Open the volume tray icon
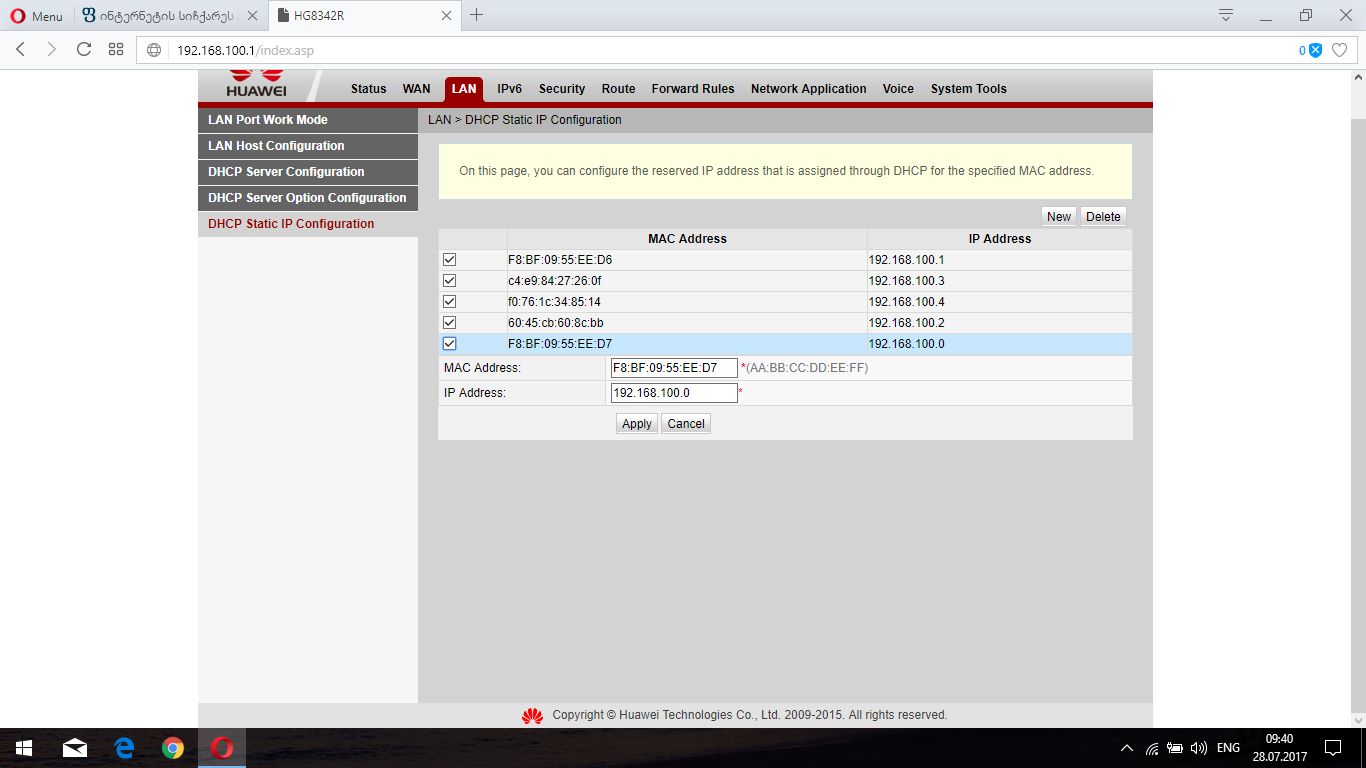Image resolution: width=1366 pixels, height=768 pixels. coord(1199,748)
